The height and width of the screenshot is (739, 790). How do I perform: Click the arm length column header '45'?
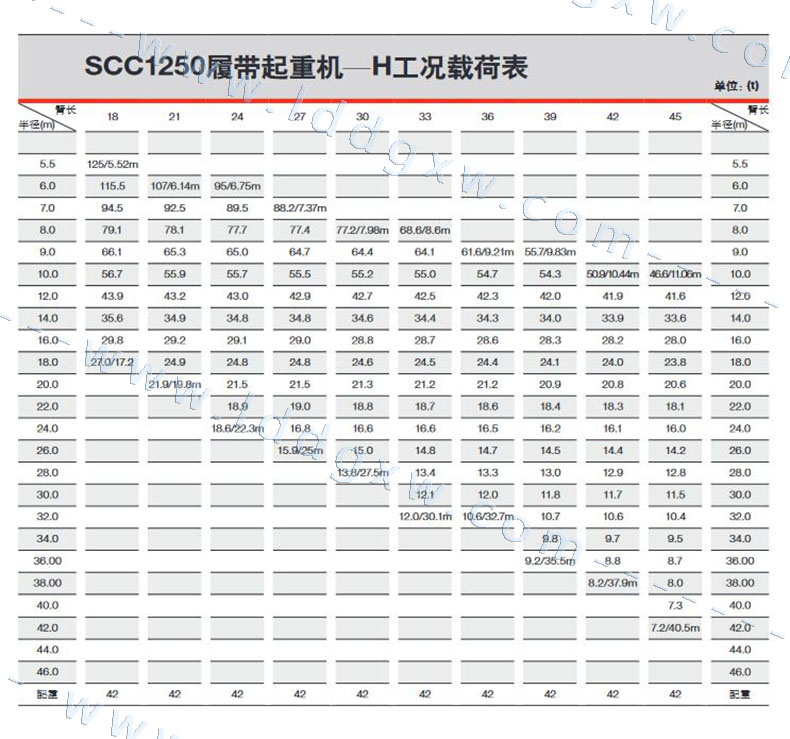675,117
